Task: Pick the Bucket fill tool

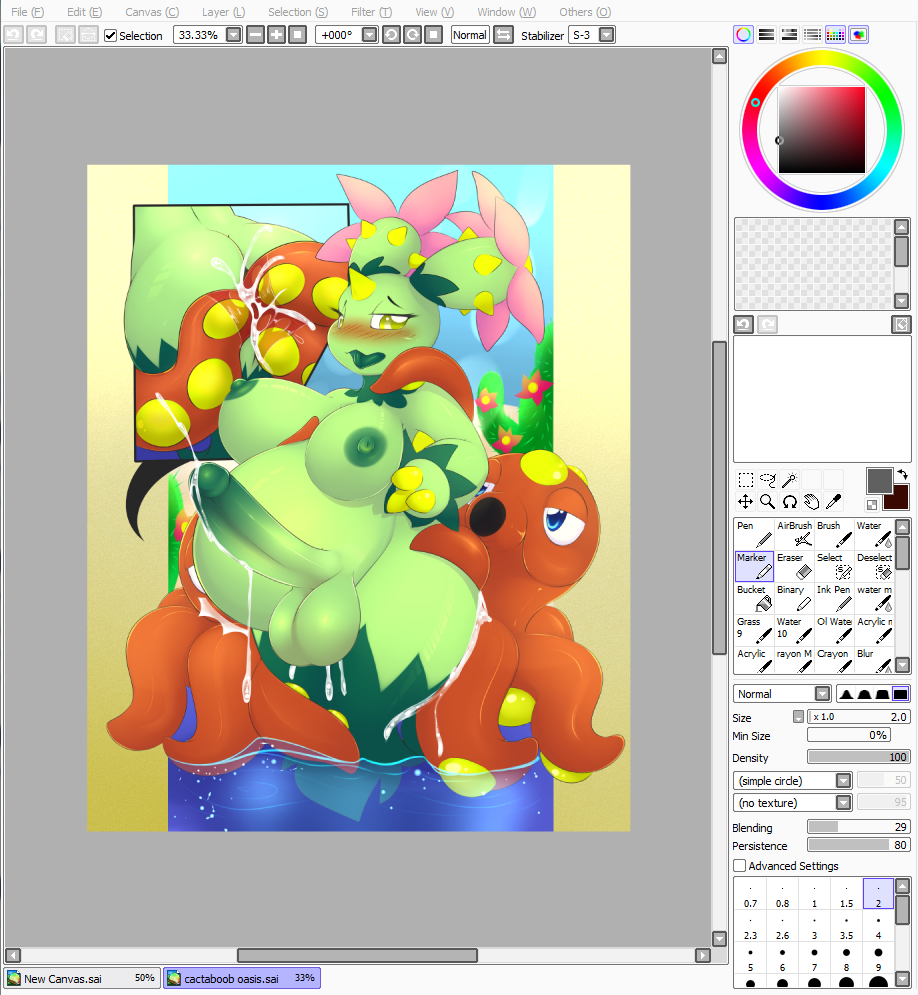Action: [754, 598]
